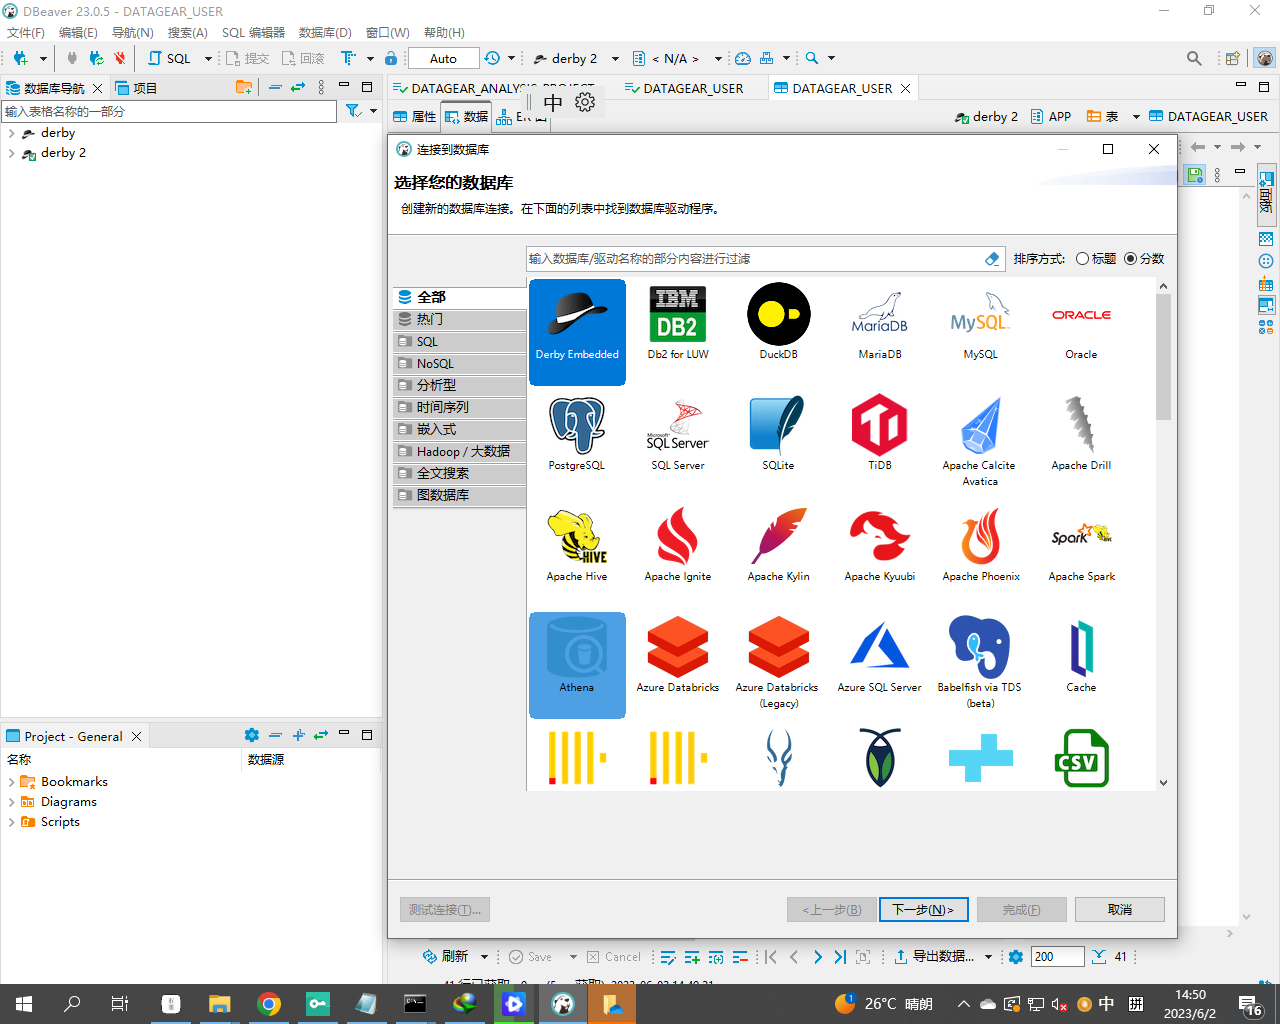Select the Derby Embedded driver
1280x1024 pixels.
tap(577, 332)
